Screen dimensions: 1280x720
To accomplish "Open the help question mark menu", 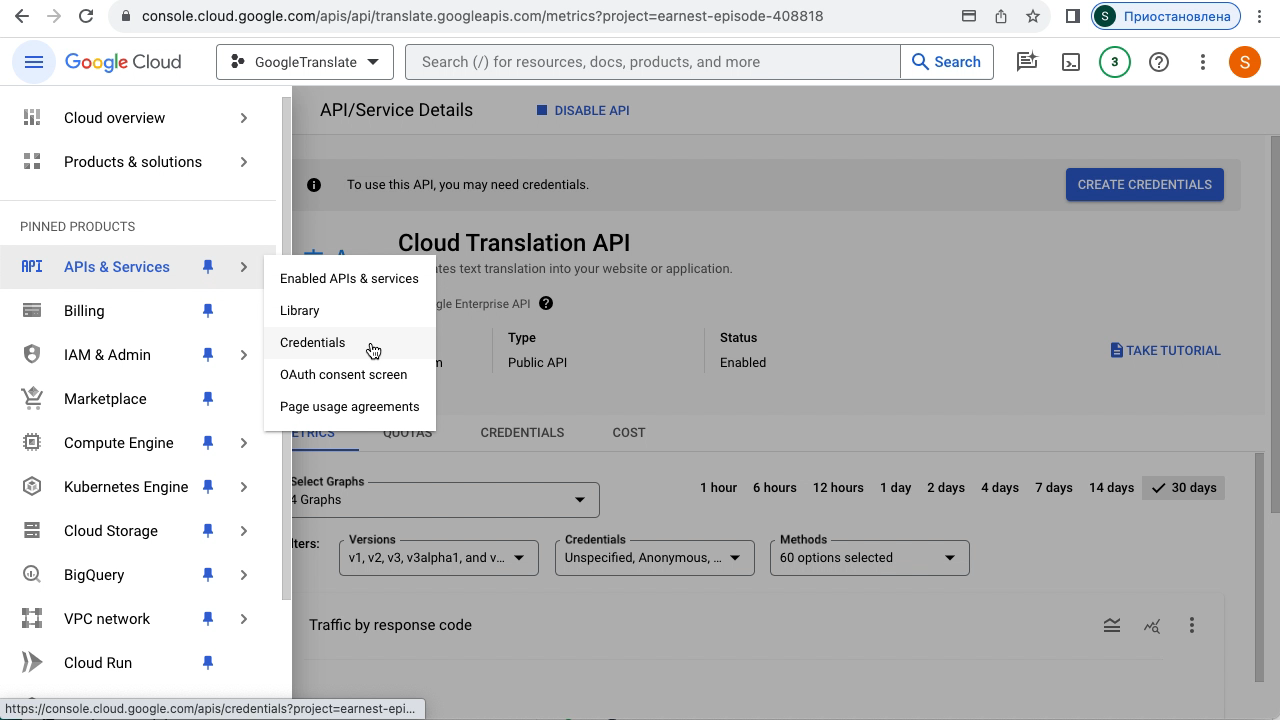I will pyautogui.click(x=1159, y=62).
